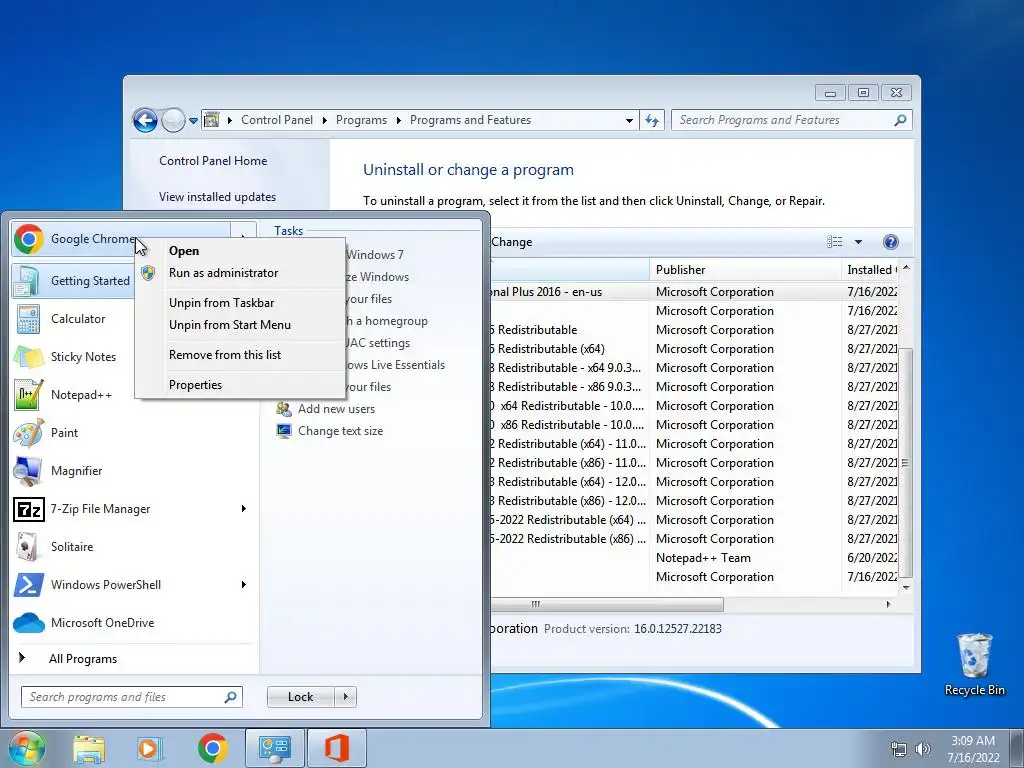Click the Windows Start orb
Image resolution: width=1024 pixels, height=768 pixels.
[x=26, y=748]
